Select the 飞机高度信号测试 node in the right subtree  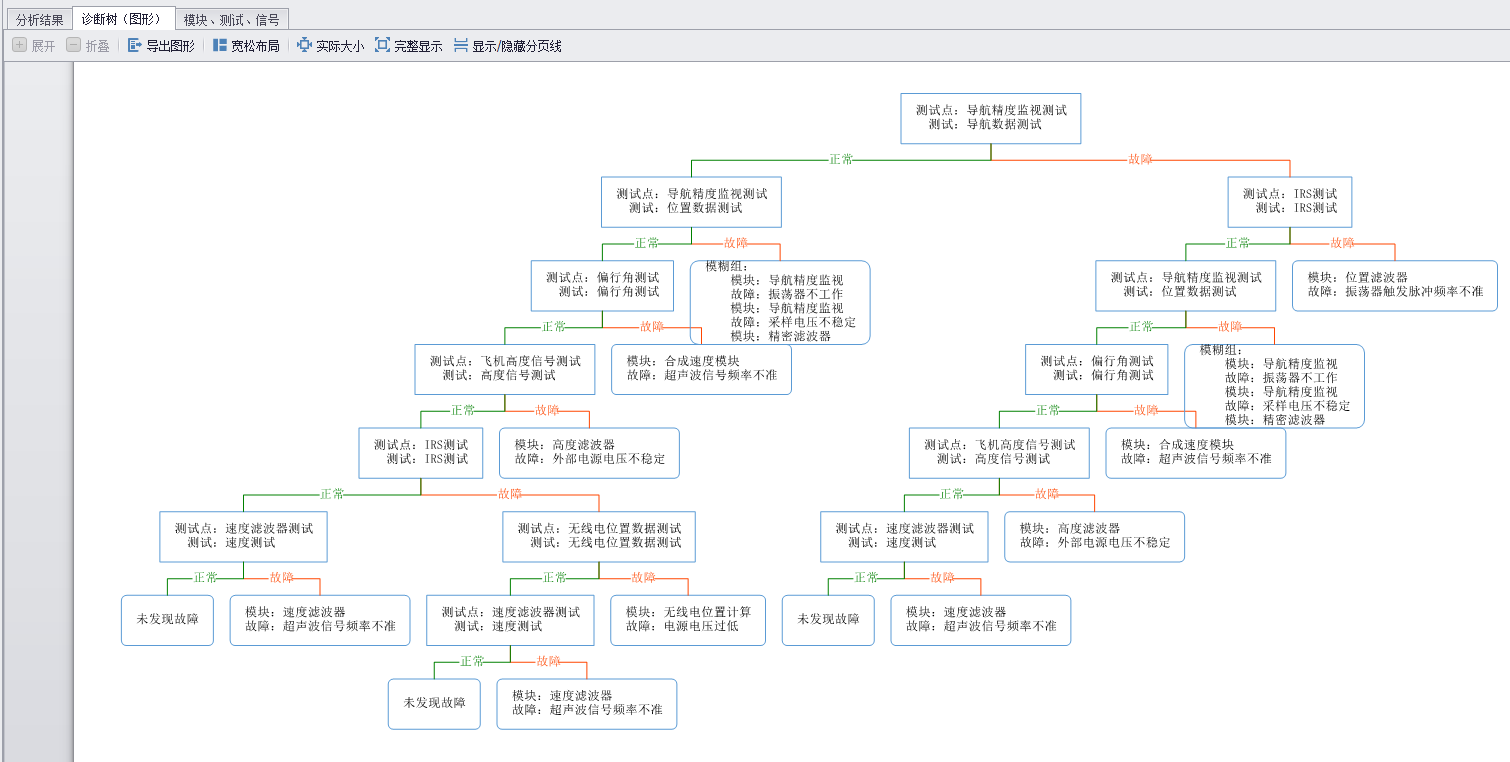click(x=999, y=453)
